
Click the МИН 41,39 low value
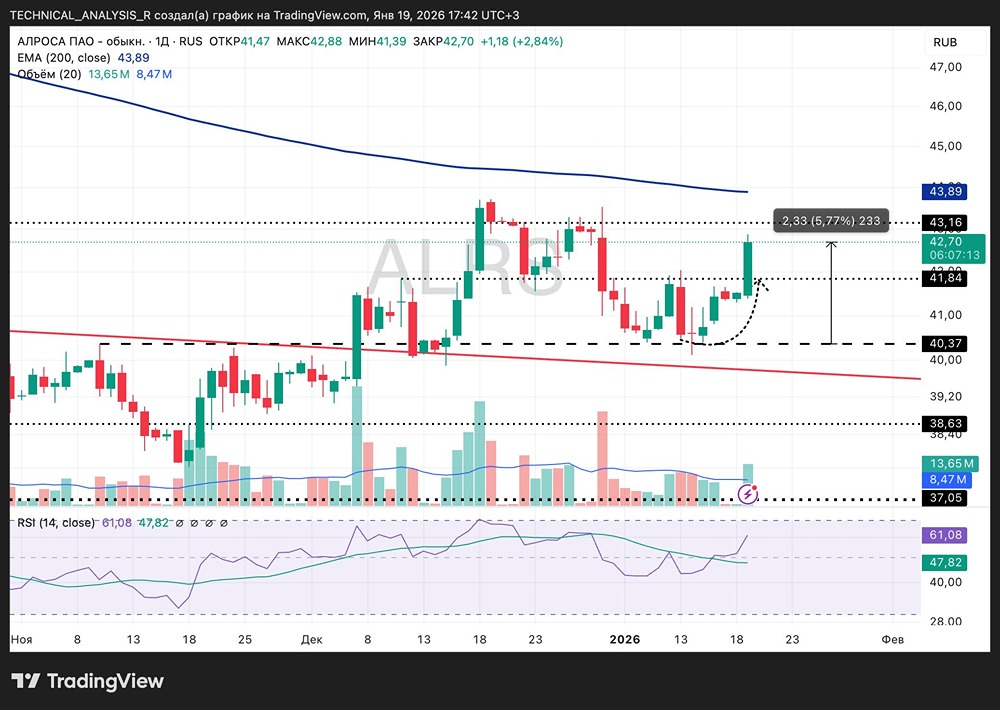[378, 41]
